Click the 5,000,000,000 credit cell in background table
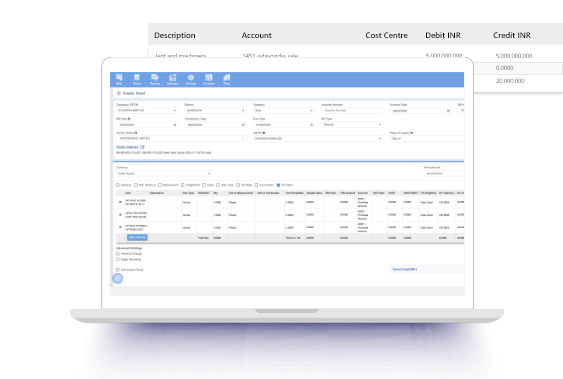The width and height of the screenshot is (563, 379). (x=514, y=56)
